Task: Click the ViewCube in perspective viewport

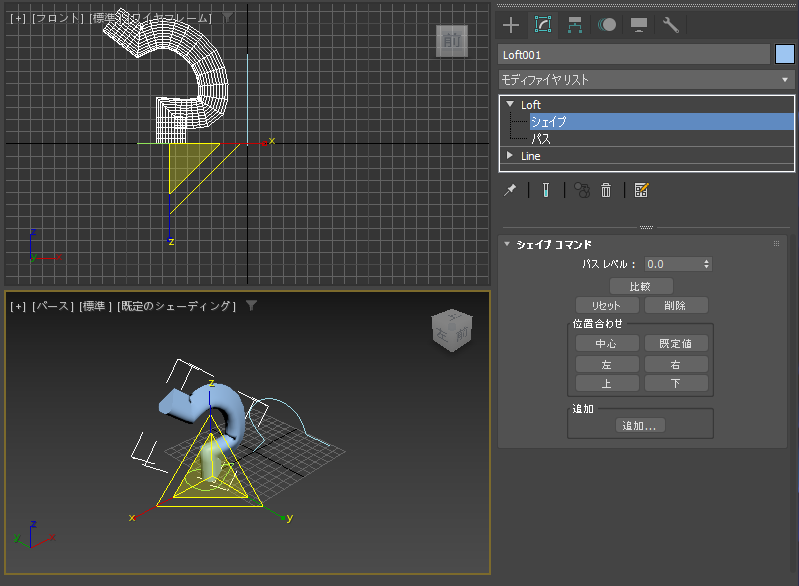Action: click(x=451, y=330)
